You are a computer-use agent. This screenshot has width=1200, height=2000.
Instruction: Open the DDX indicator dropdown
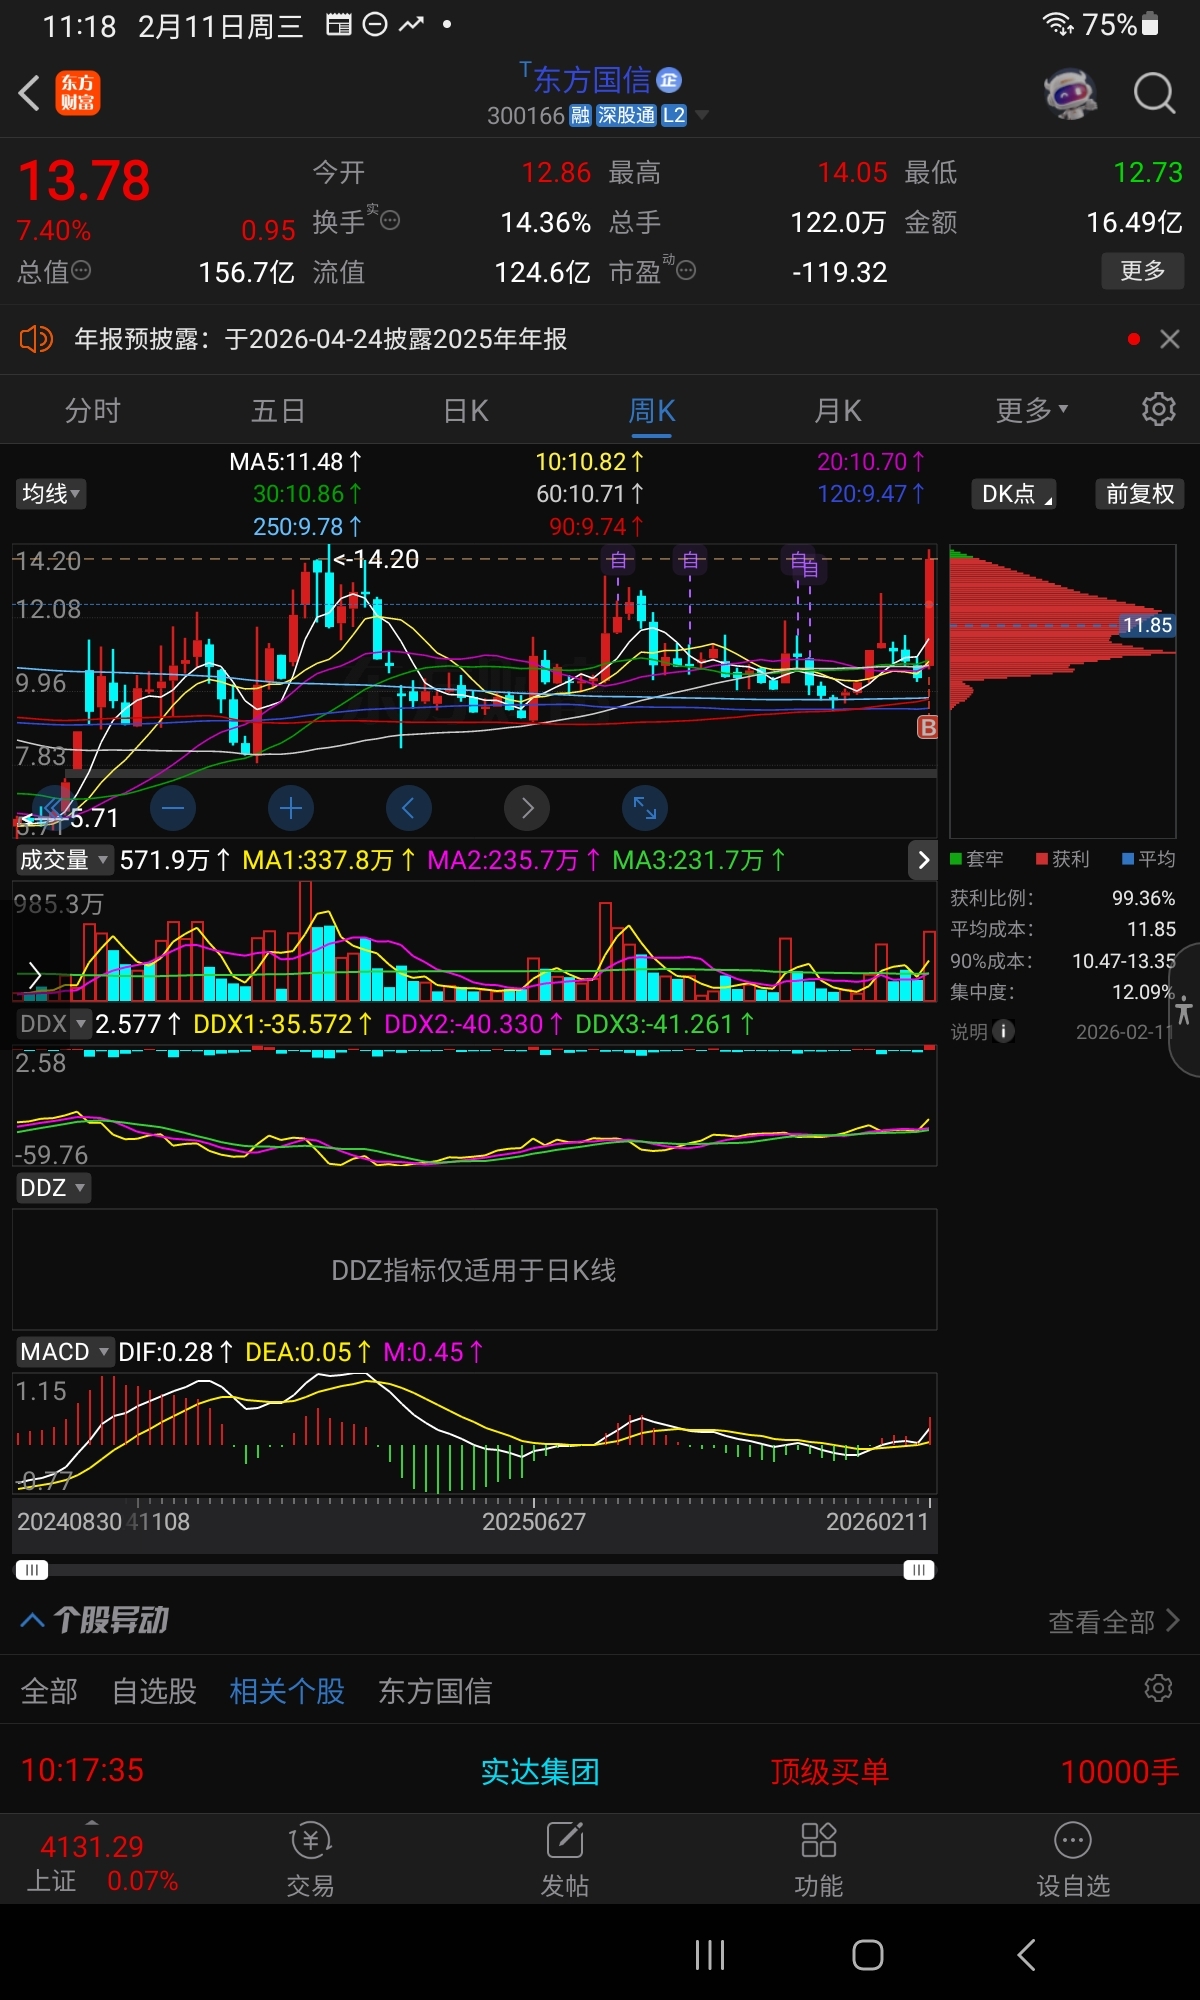click(x=53, y=1023)
